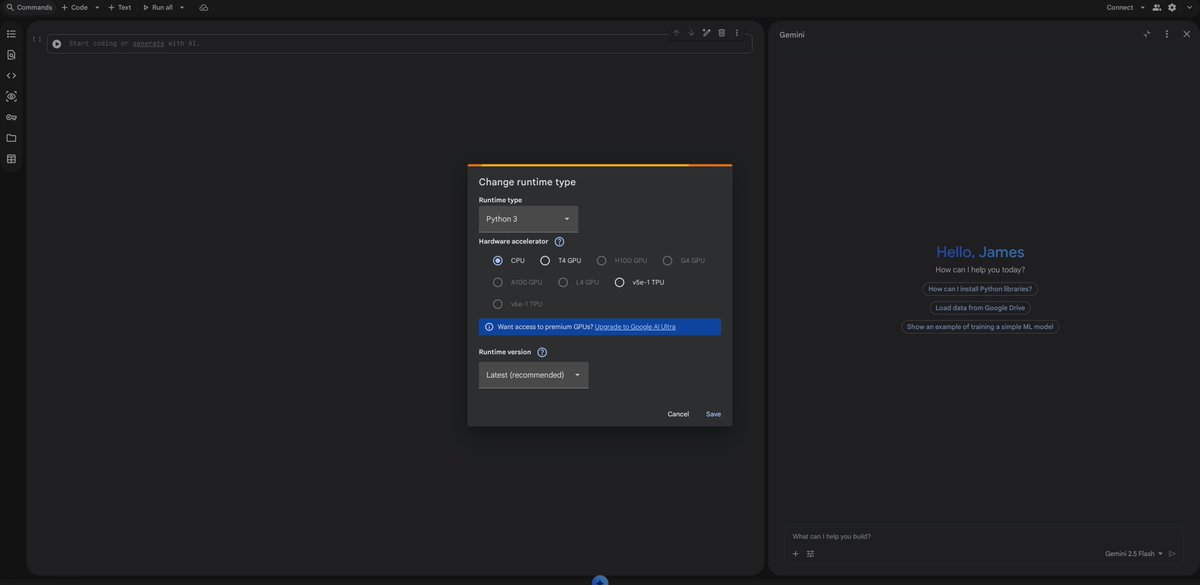The width and height of the screenshot is (1200, 585).
Task: Select the A100 GPU radio button
Action: [498, 282]
